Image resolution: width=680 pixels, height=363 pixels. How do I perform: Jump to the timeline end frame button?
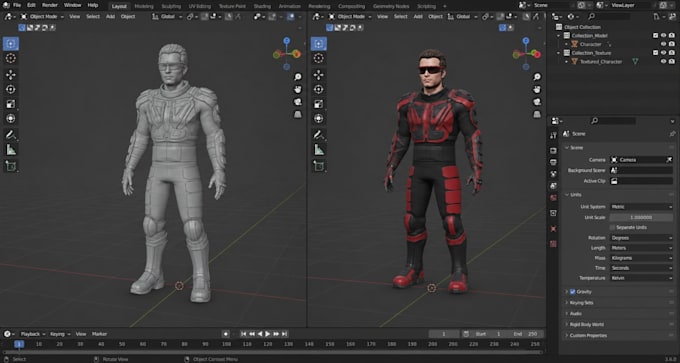[284, 334]
